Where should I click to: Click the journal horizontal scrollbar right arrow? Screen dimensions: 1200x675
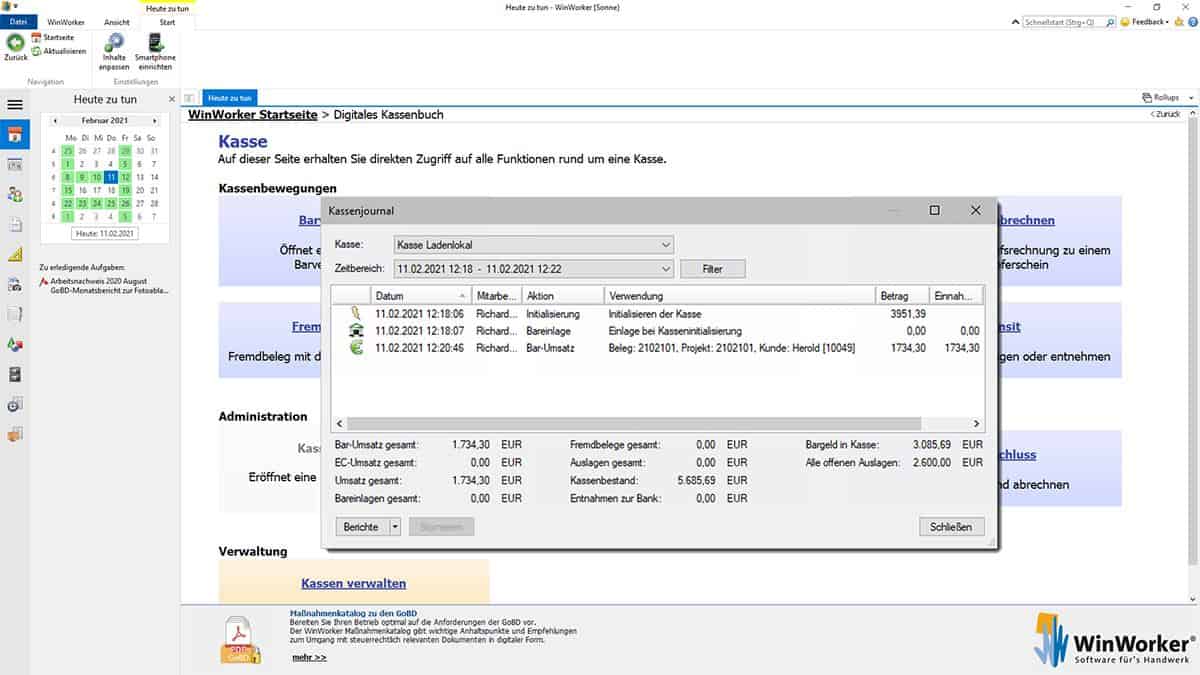coord(977,424)
